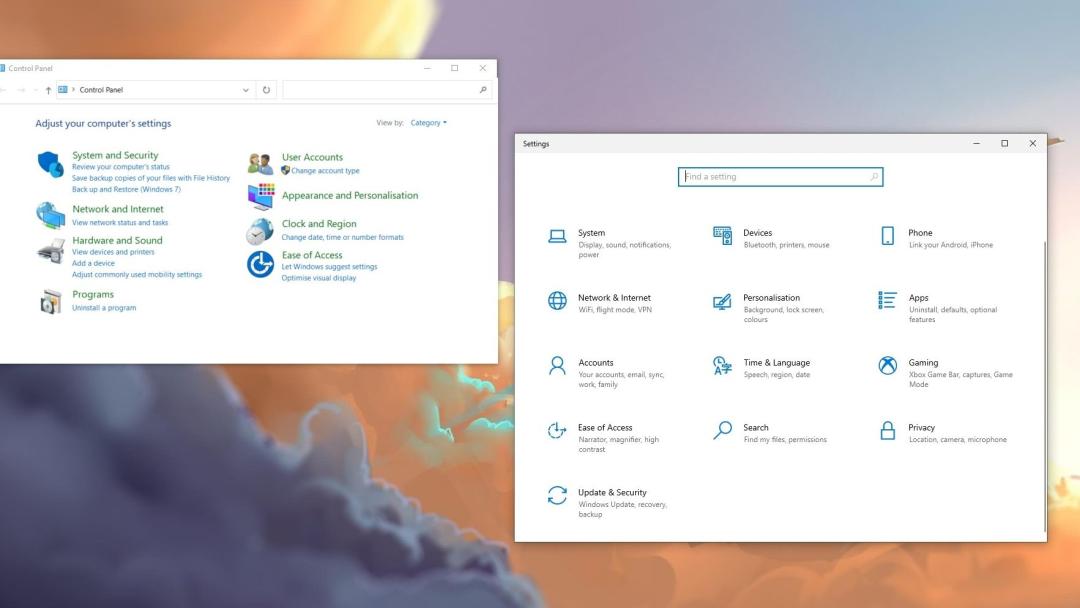This screenshot has width=1080, height=608.
Task: Open Privacy padlock icon in Settings
Action: [888, 431]
